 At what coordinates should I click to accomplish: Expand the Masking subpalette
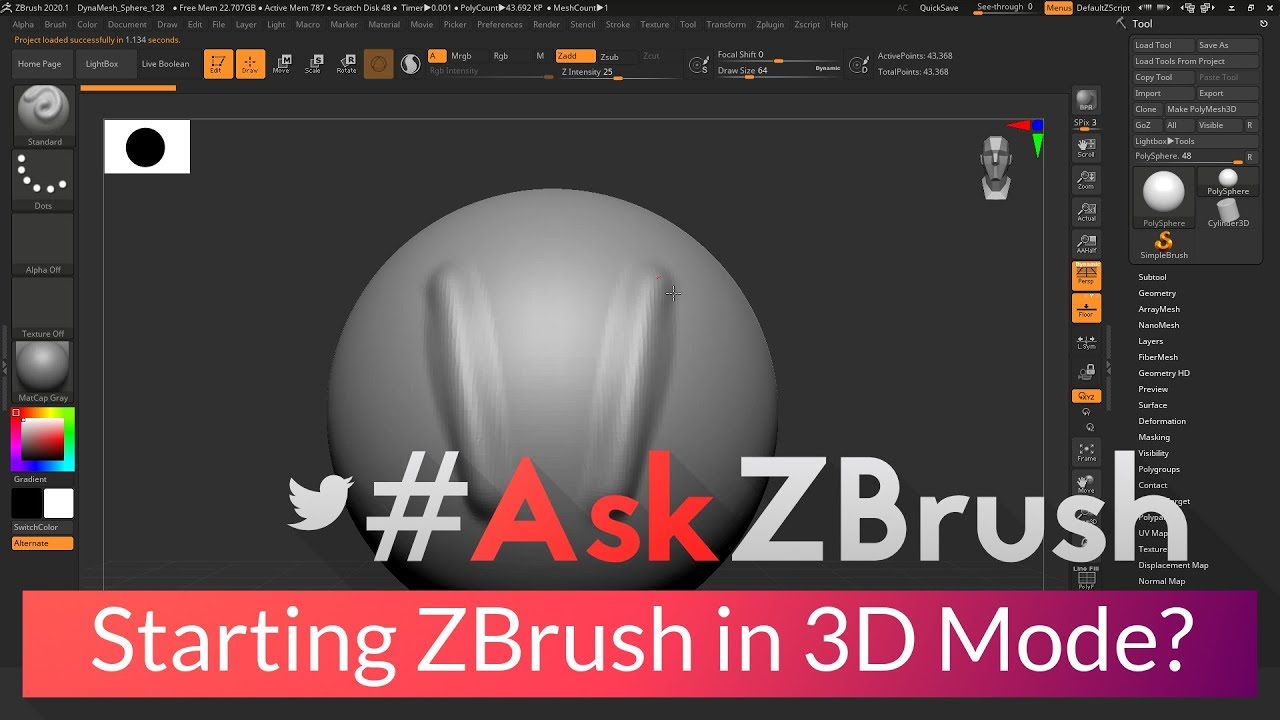tap(1154, 437)
